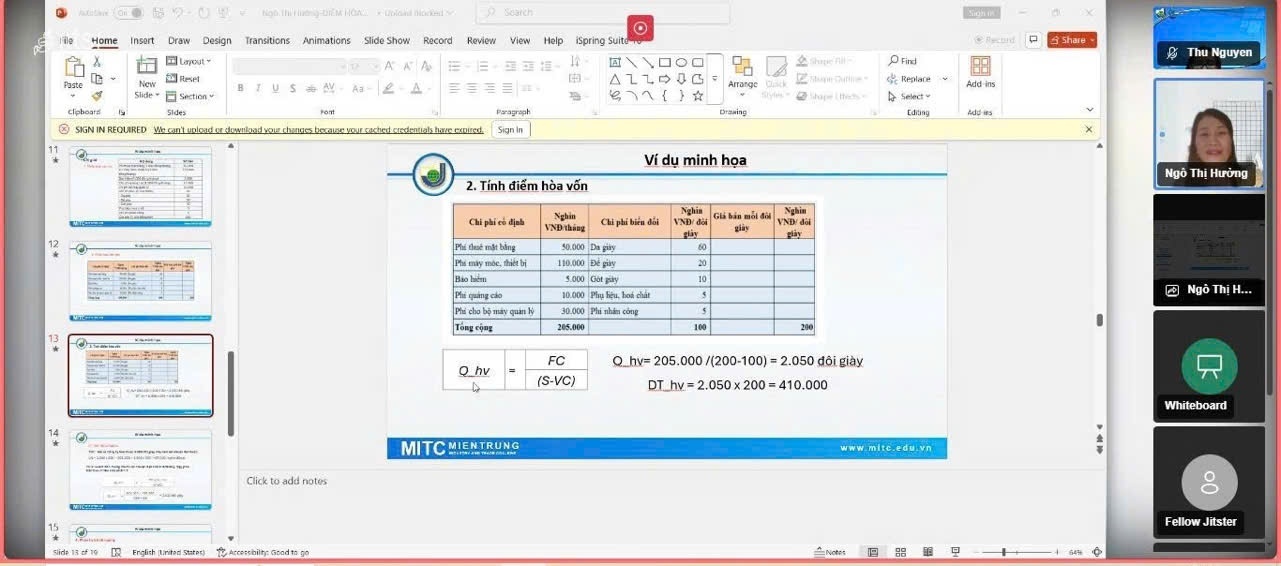Click the Sign in button in warning bar
The image size is (1281, 566).
pos(510,130)
